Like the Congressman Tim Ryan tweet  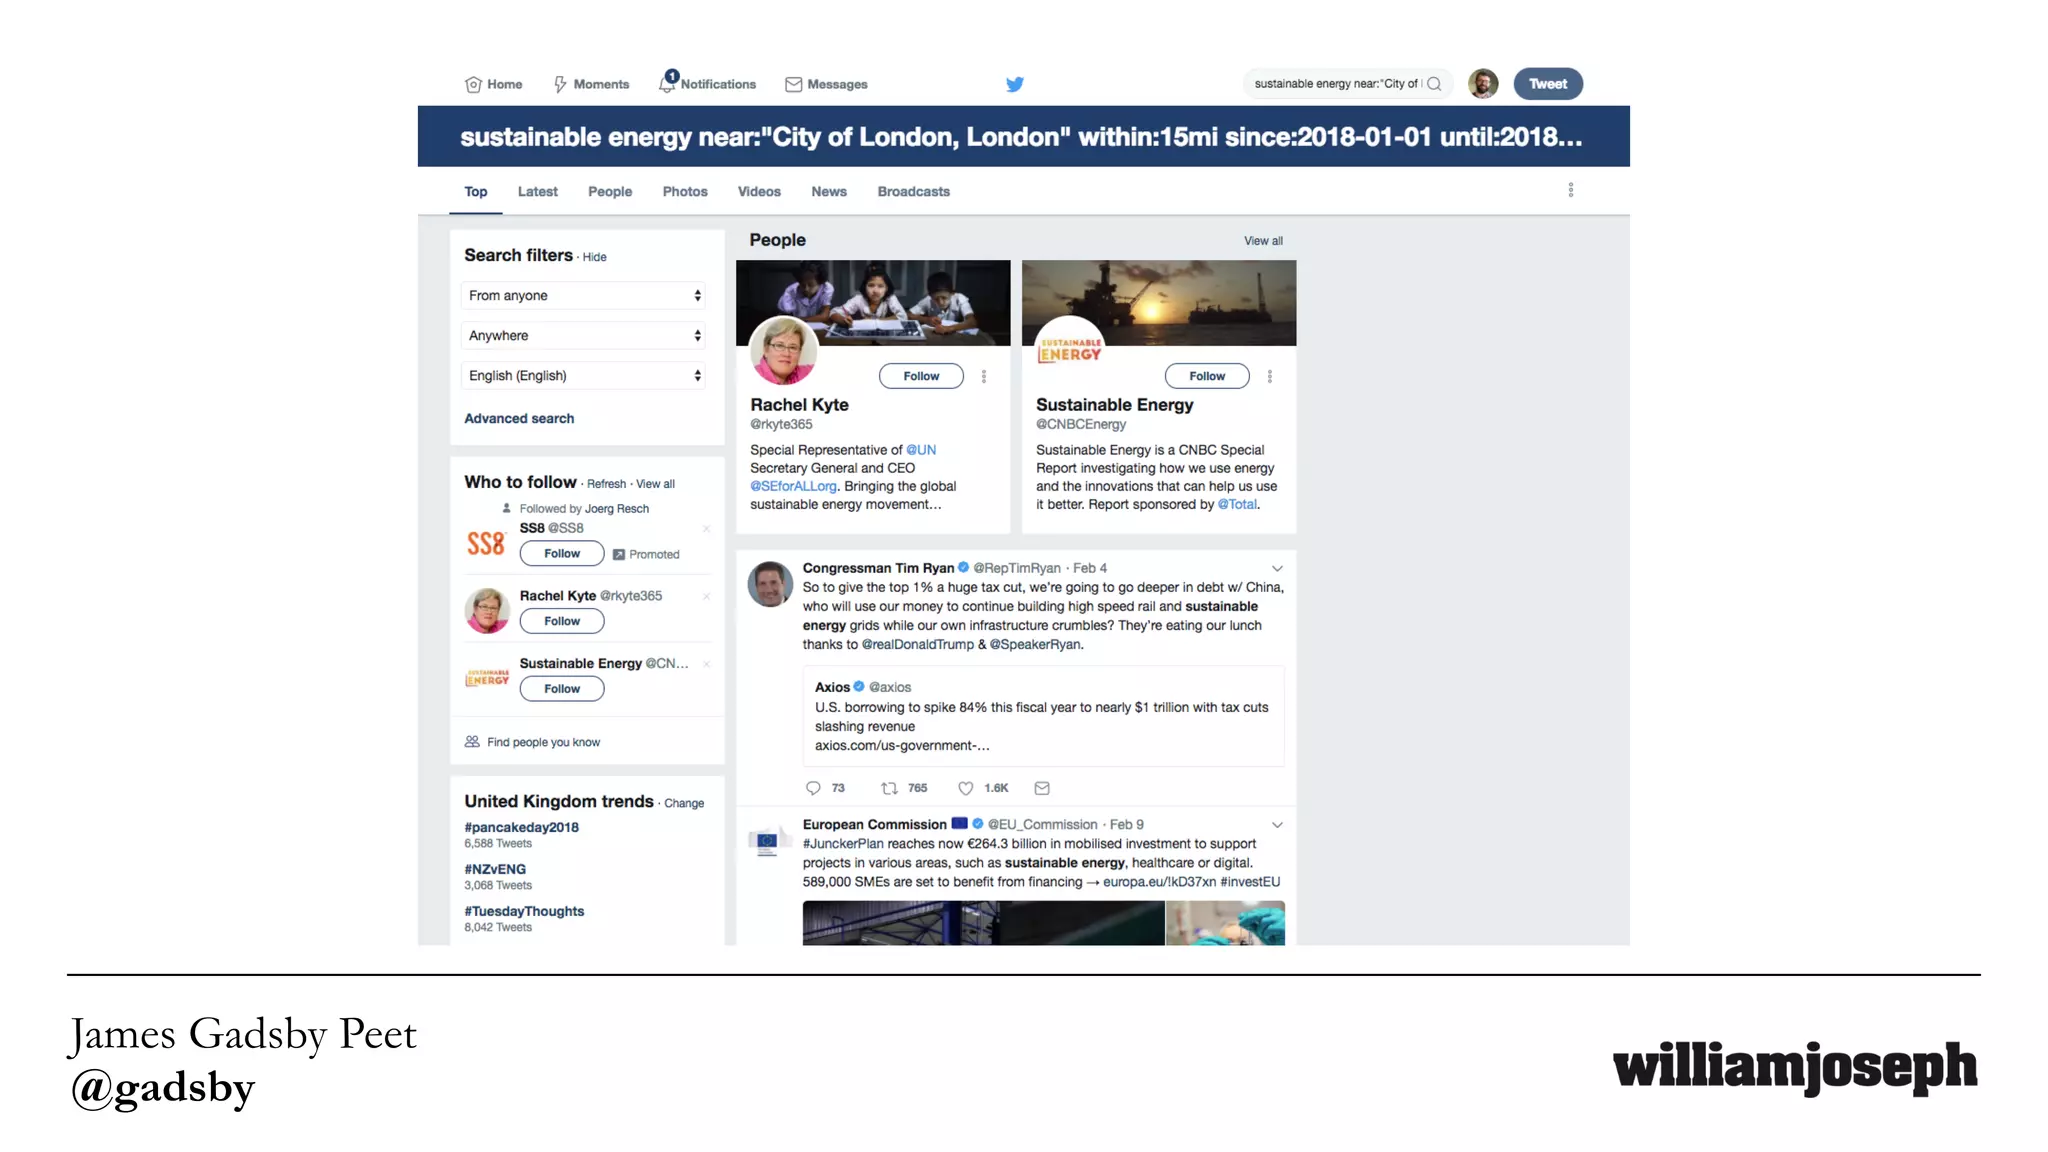click(x=965, y=788)
